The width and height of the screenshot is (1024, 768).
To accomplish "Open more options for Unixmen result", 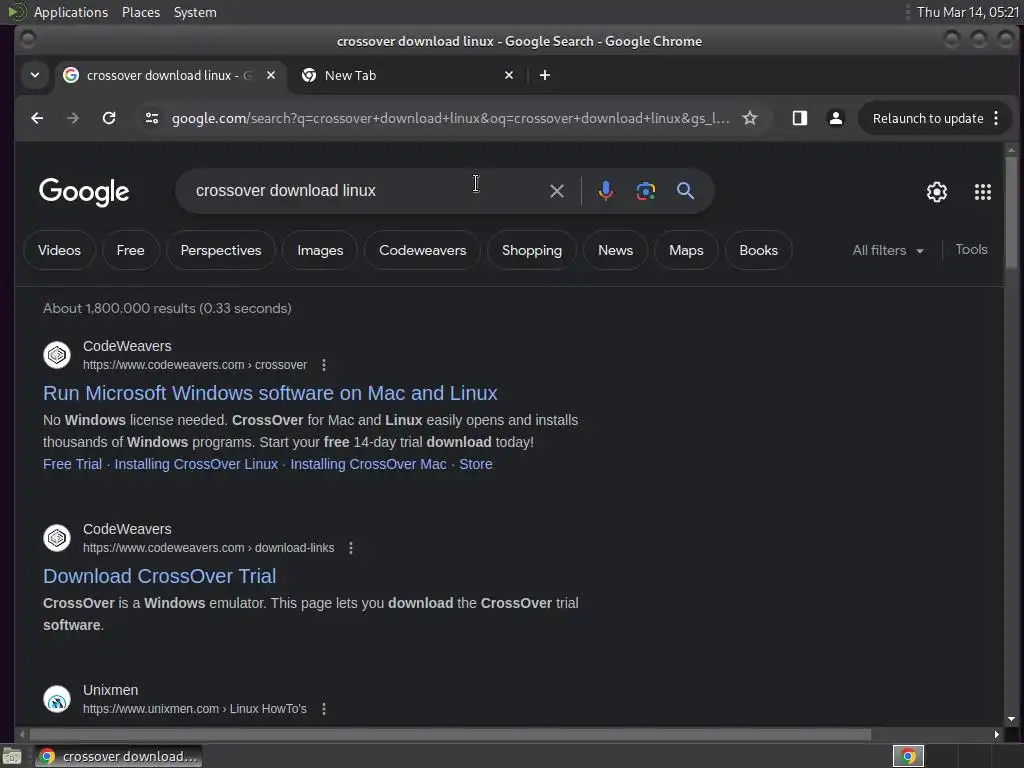I will pos(324,709).
